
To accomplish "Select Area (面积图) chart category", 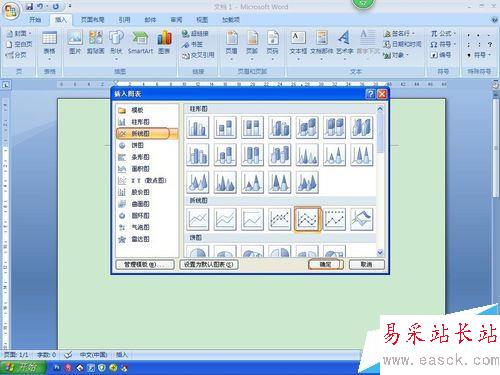I will (147, 169).
